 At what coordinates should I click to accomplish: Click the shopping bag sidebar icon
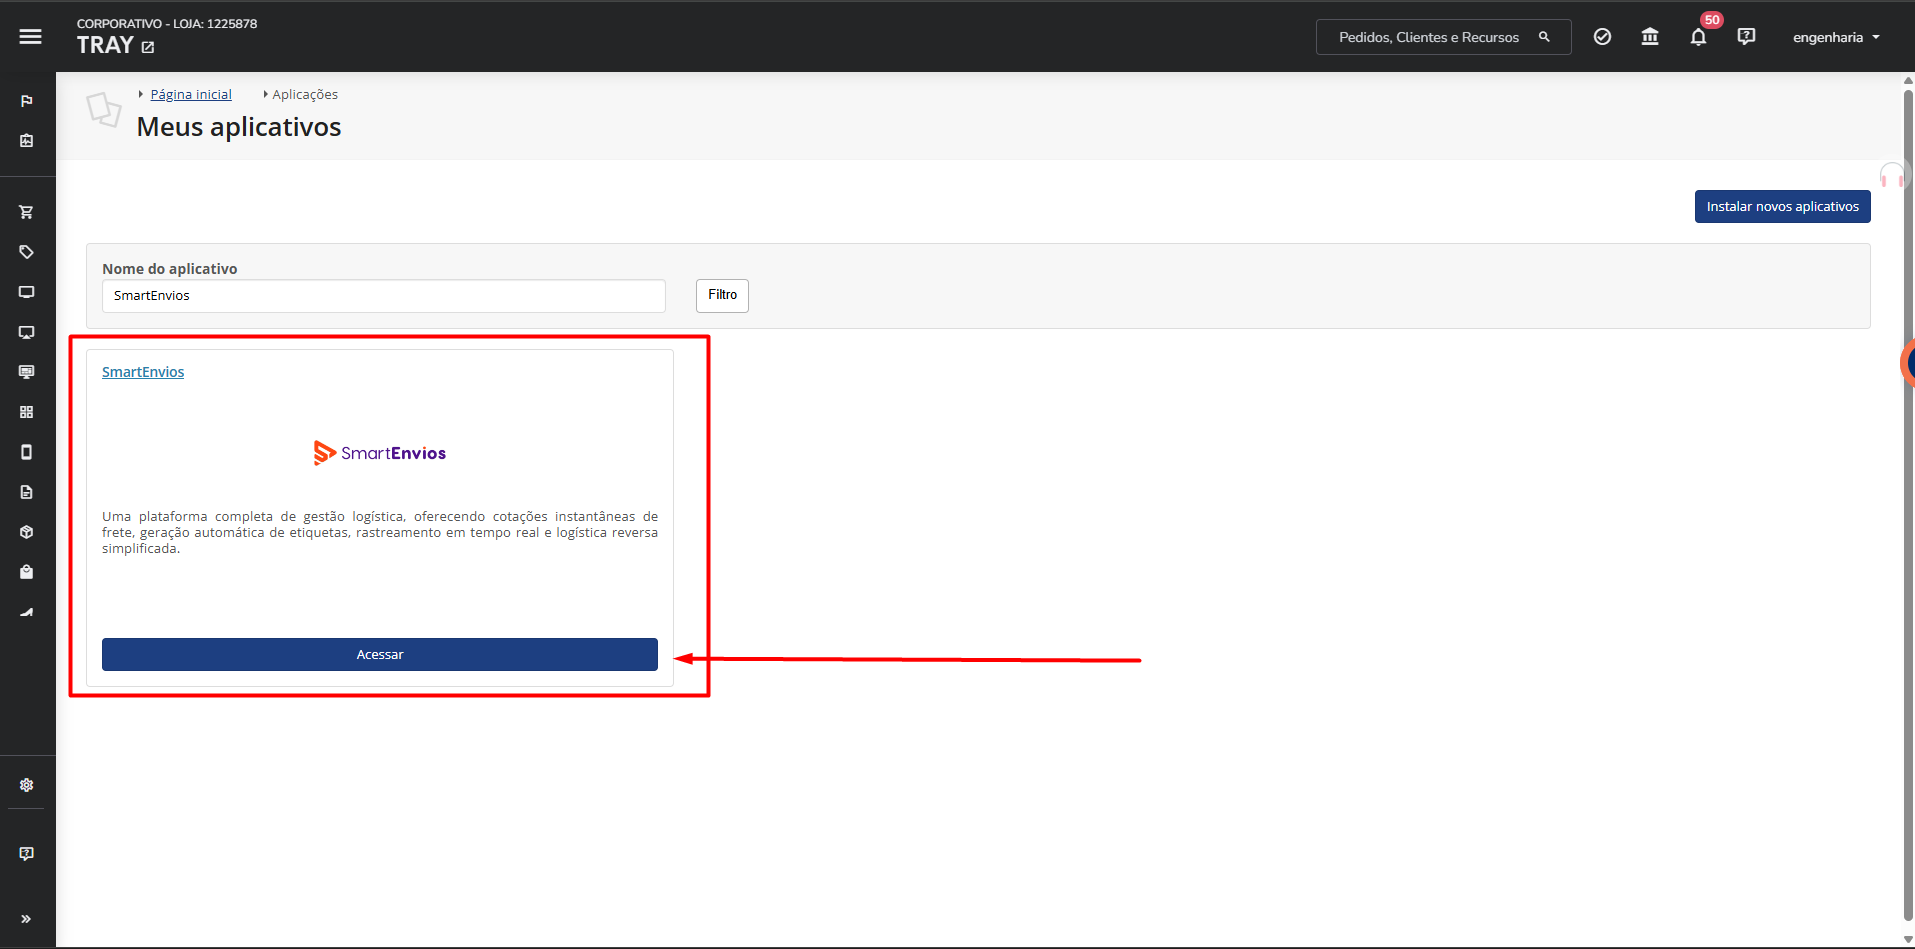click(27, 572)
